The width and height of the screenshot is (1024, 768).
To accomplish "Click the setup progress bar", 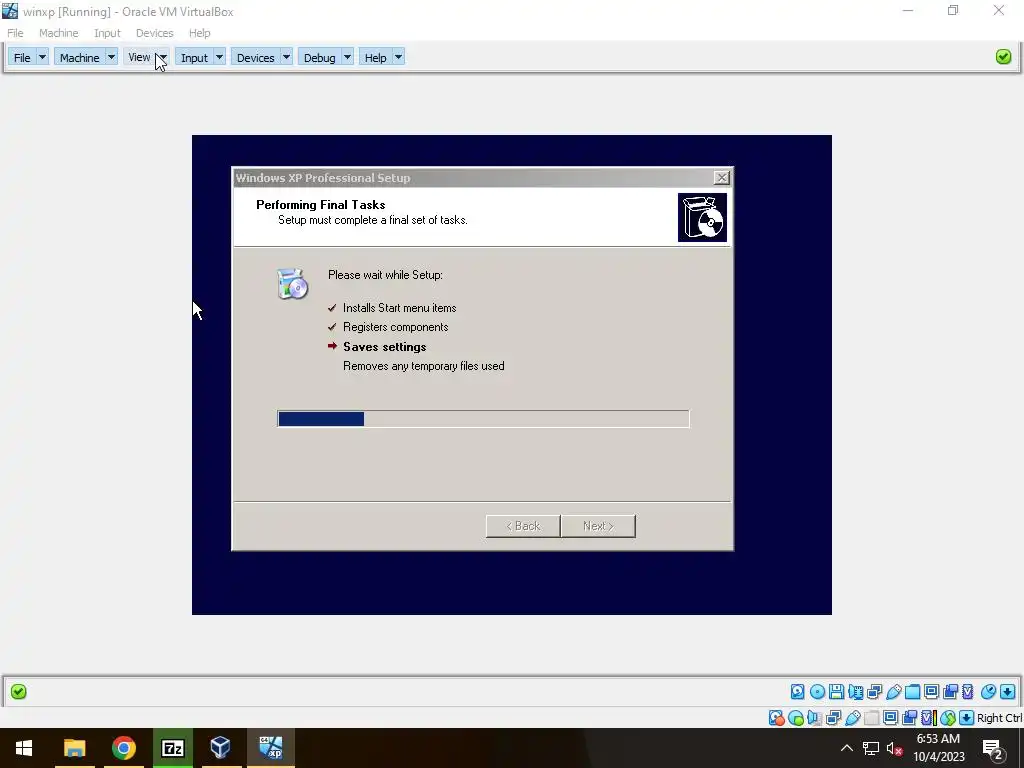I will tap(483, 419).
